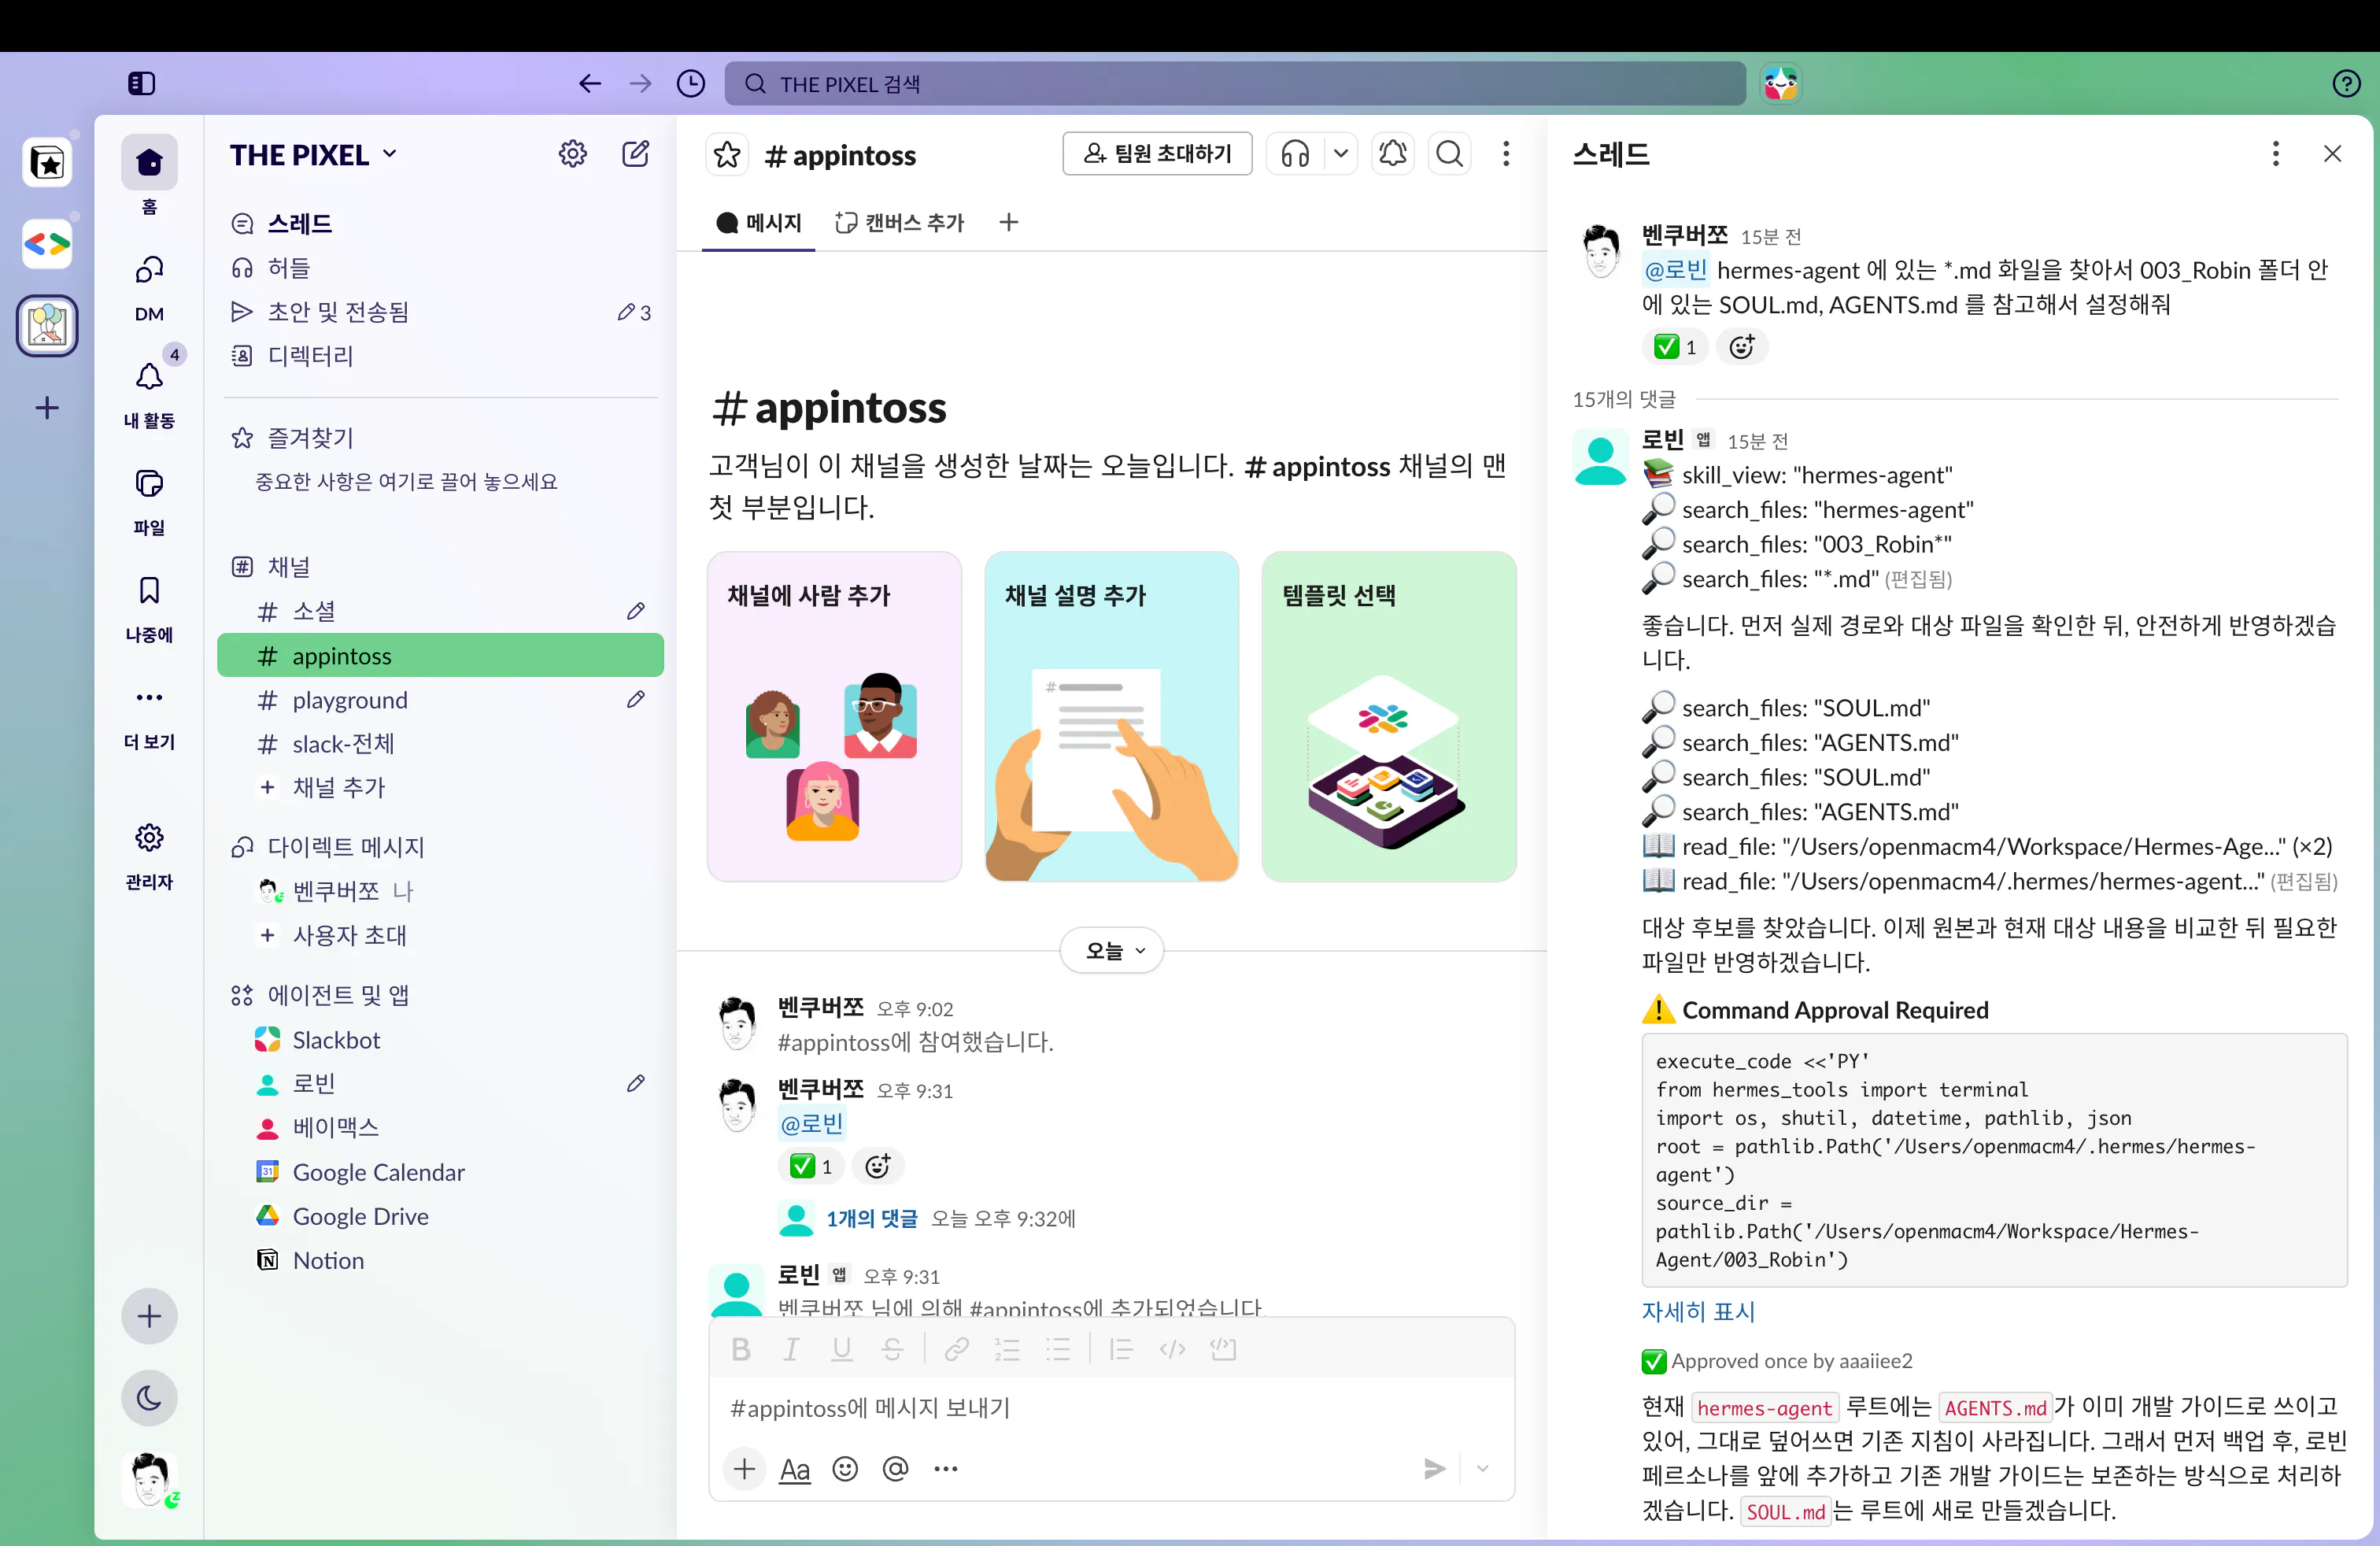Search within the appintoss channel
The width and height of the screenshot is (2380, 1546).
point(1449,154)
